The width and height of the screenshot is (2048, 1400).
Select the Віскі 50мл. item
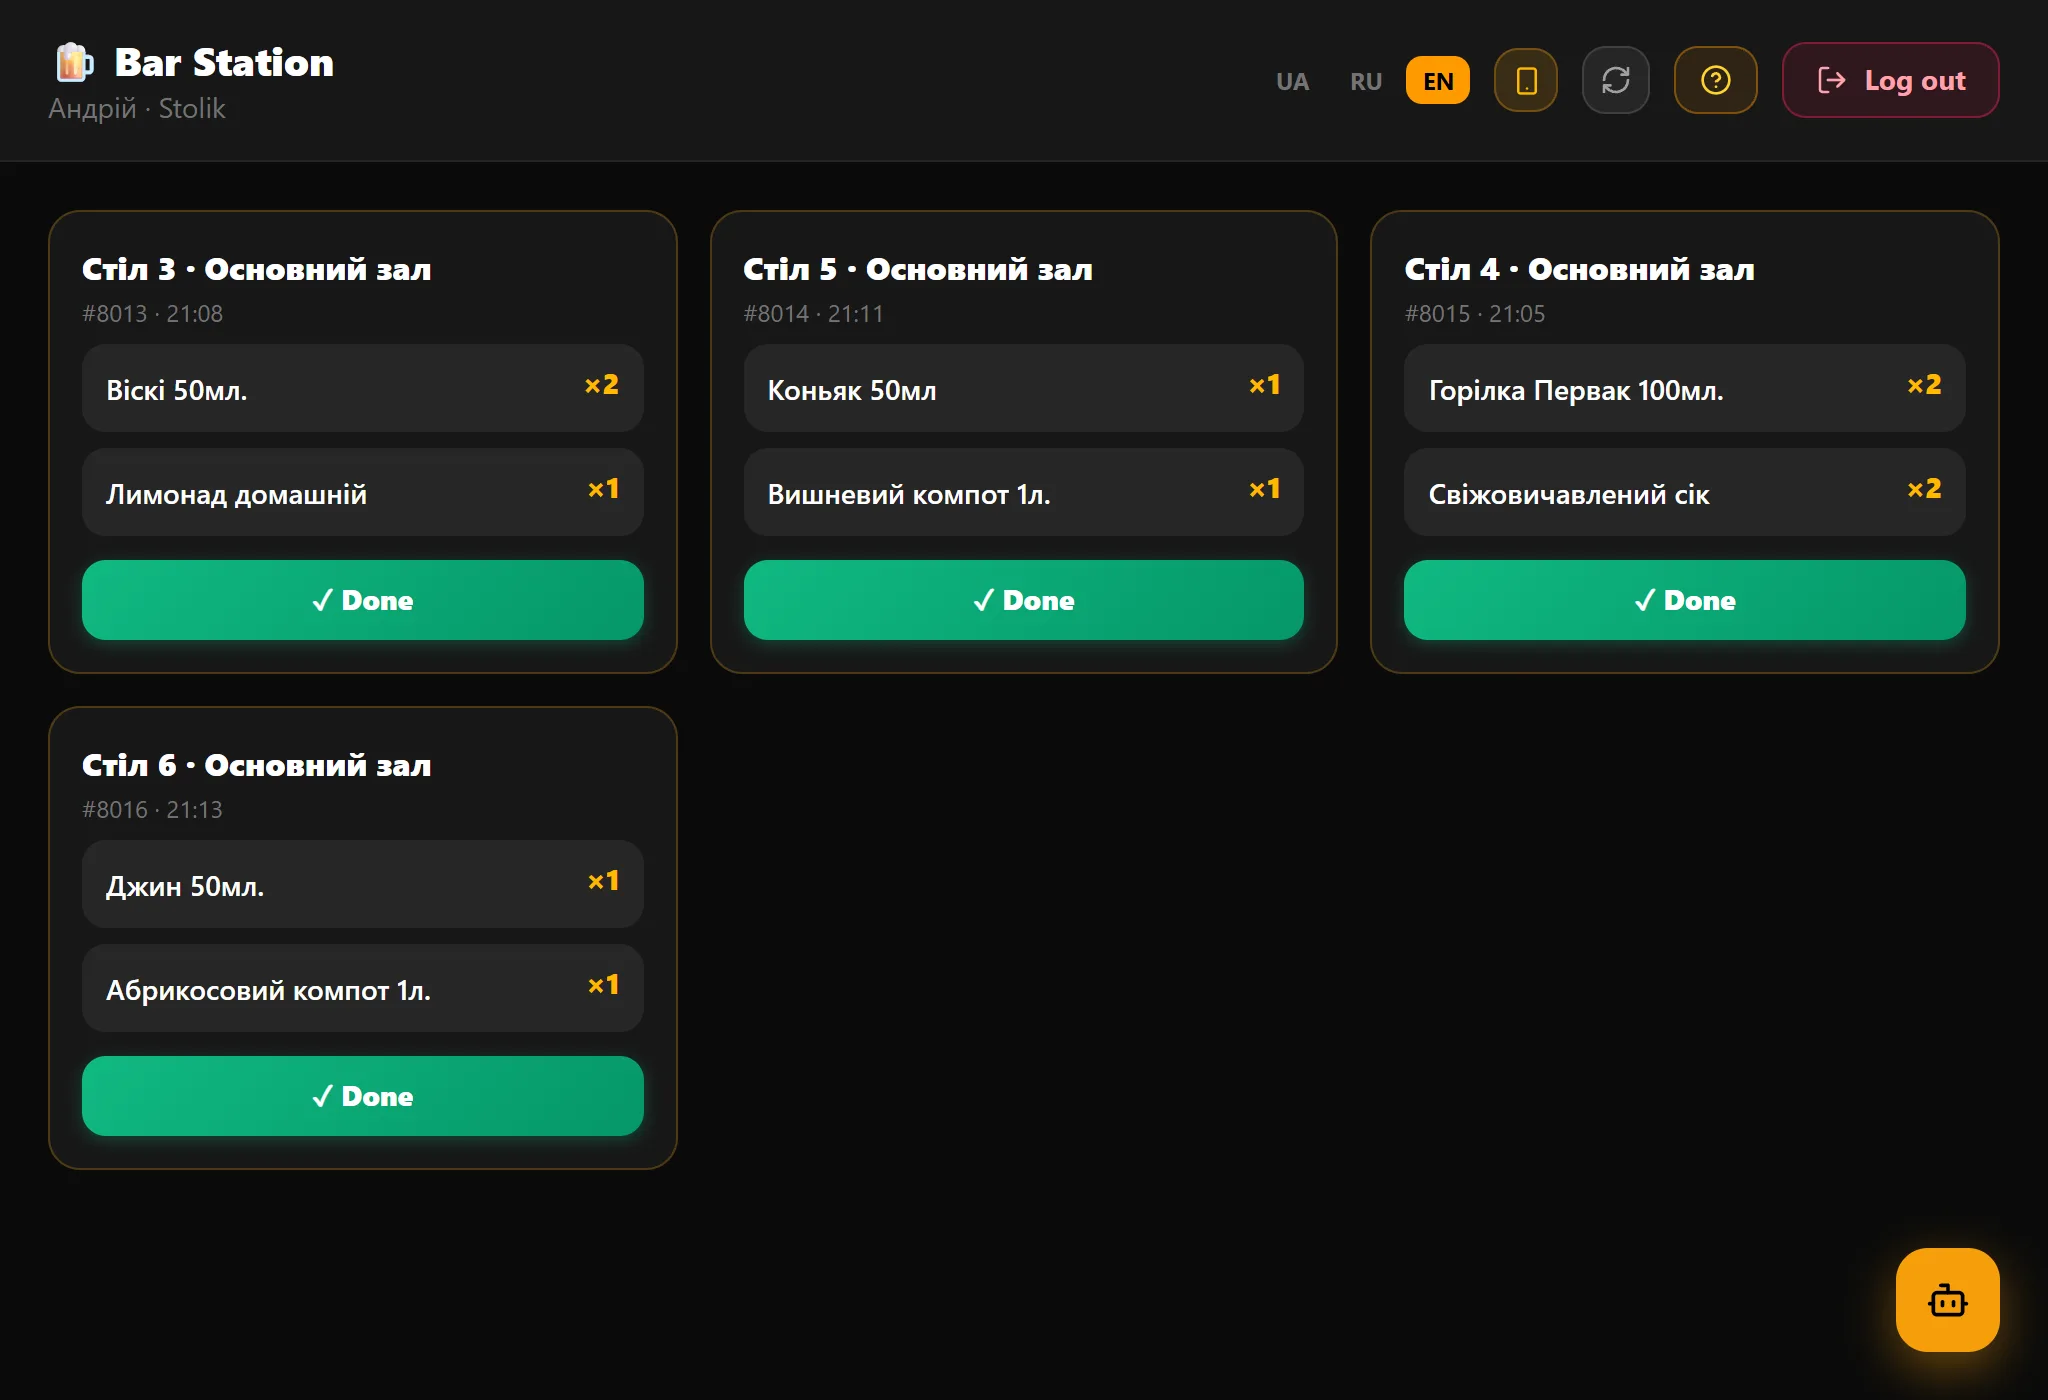363,388
